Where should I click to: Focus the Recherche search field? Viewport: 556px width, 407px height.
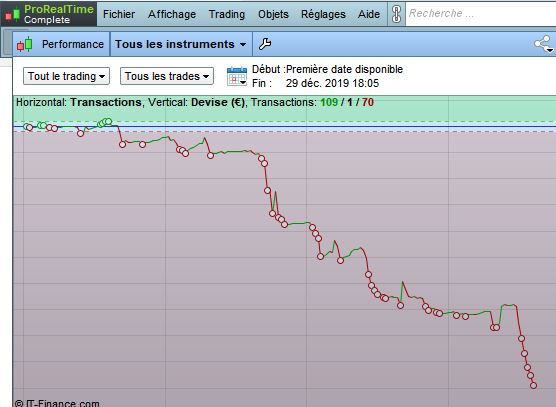(x=480, y=14)
